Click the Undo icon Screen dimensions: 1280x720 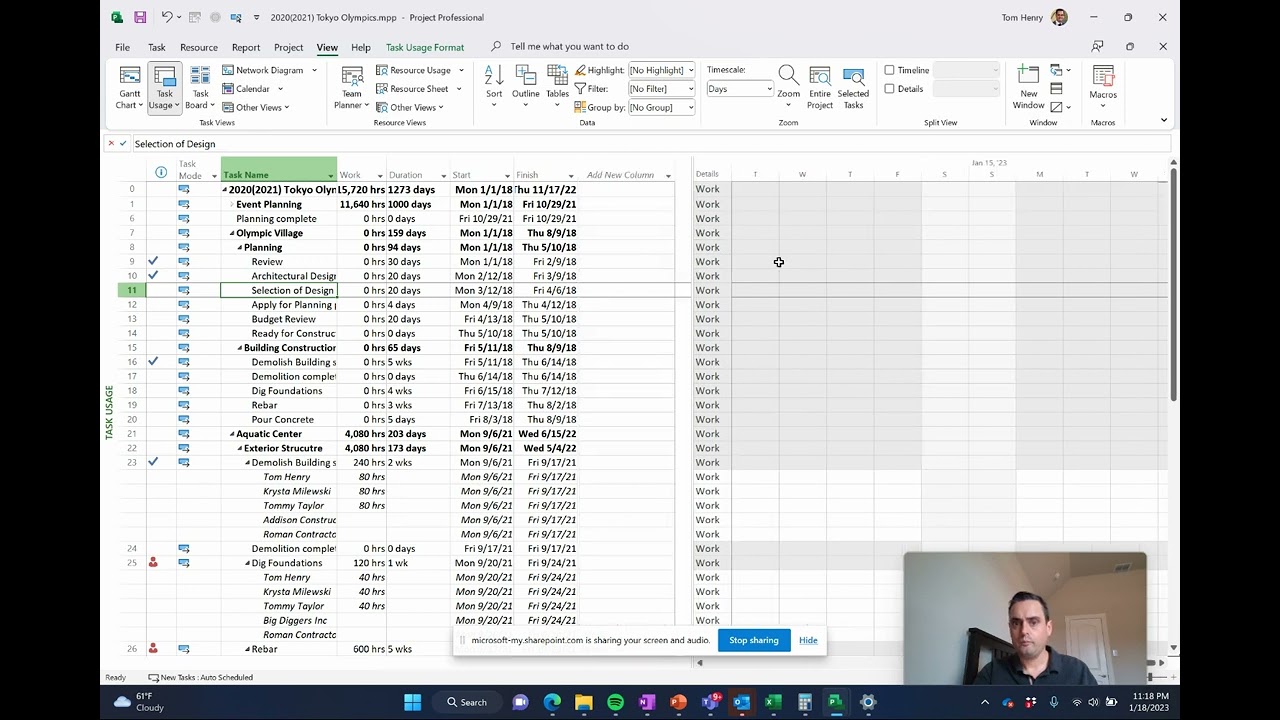pyautogui.click(x=167, y=17)
